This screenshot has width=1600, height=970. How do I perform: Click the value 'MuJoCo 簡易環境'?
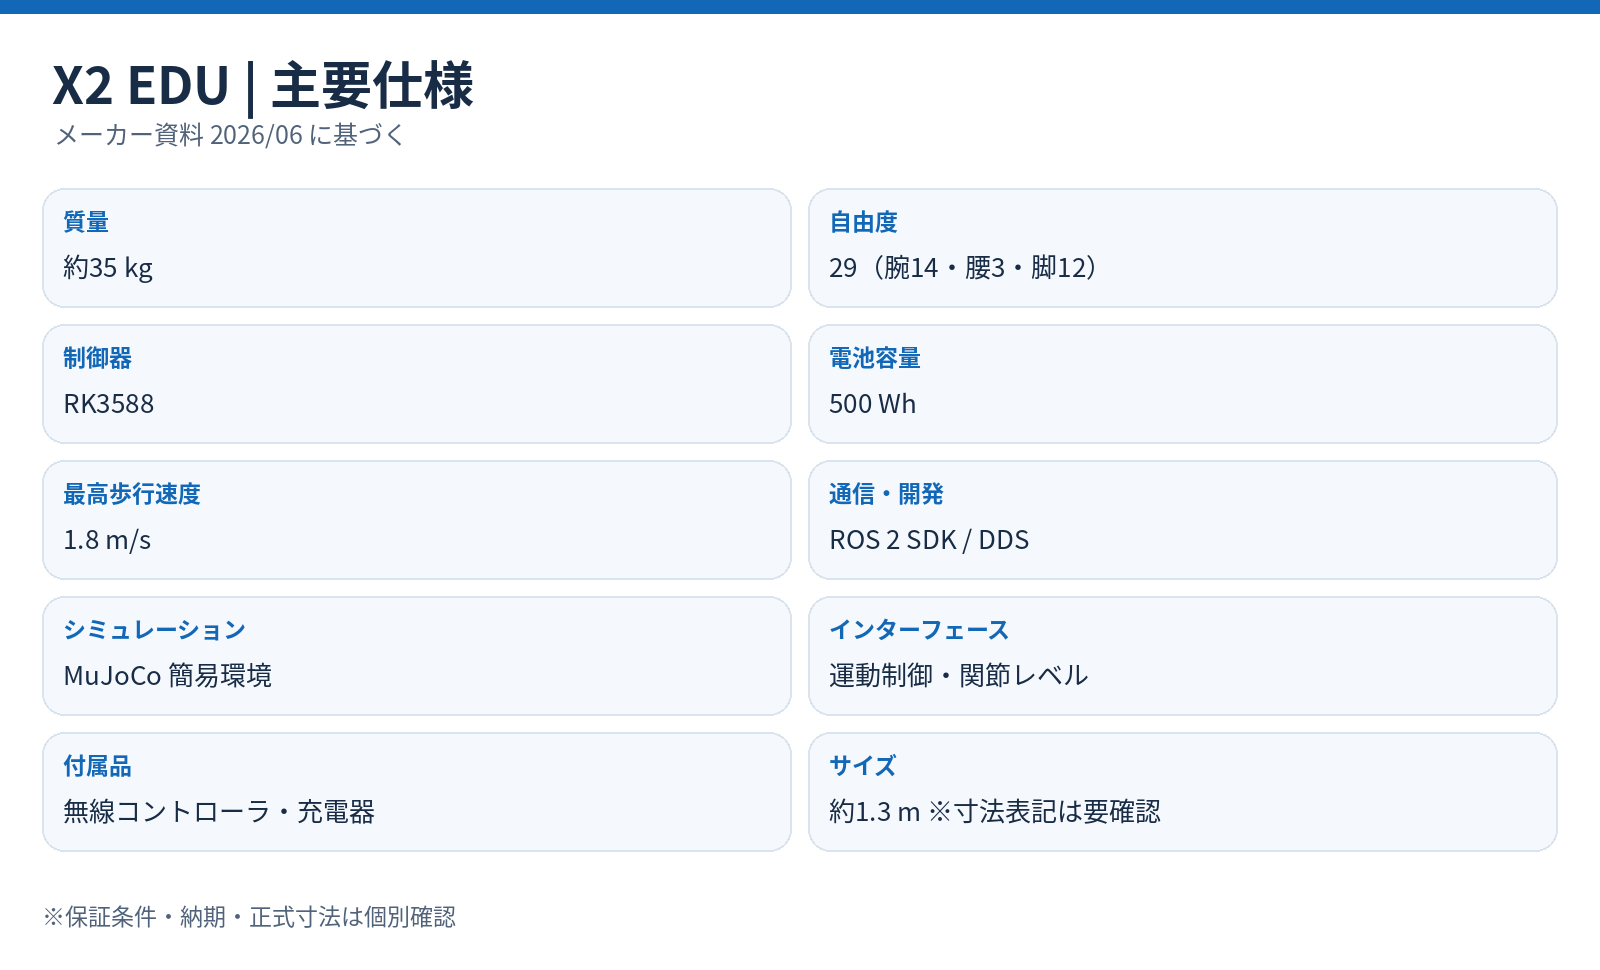coord(168,676)
